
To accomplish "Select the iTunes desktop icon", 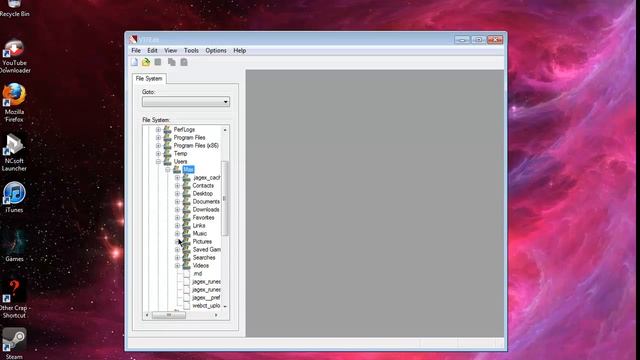I will [x=14, y=198].
